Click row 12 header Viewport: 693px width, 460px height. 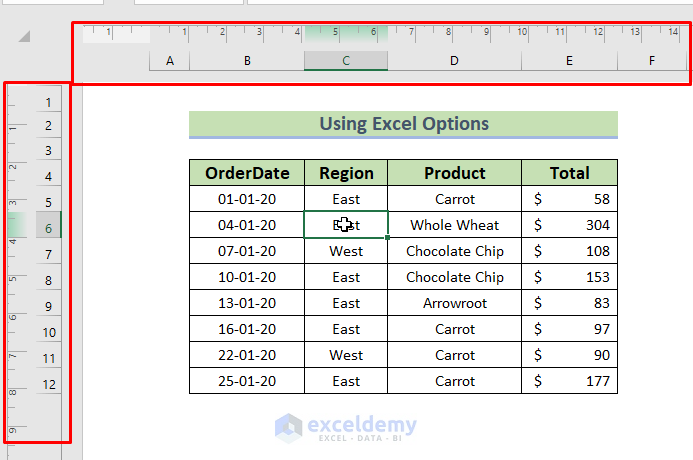point(48,384)
